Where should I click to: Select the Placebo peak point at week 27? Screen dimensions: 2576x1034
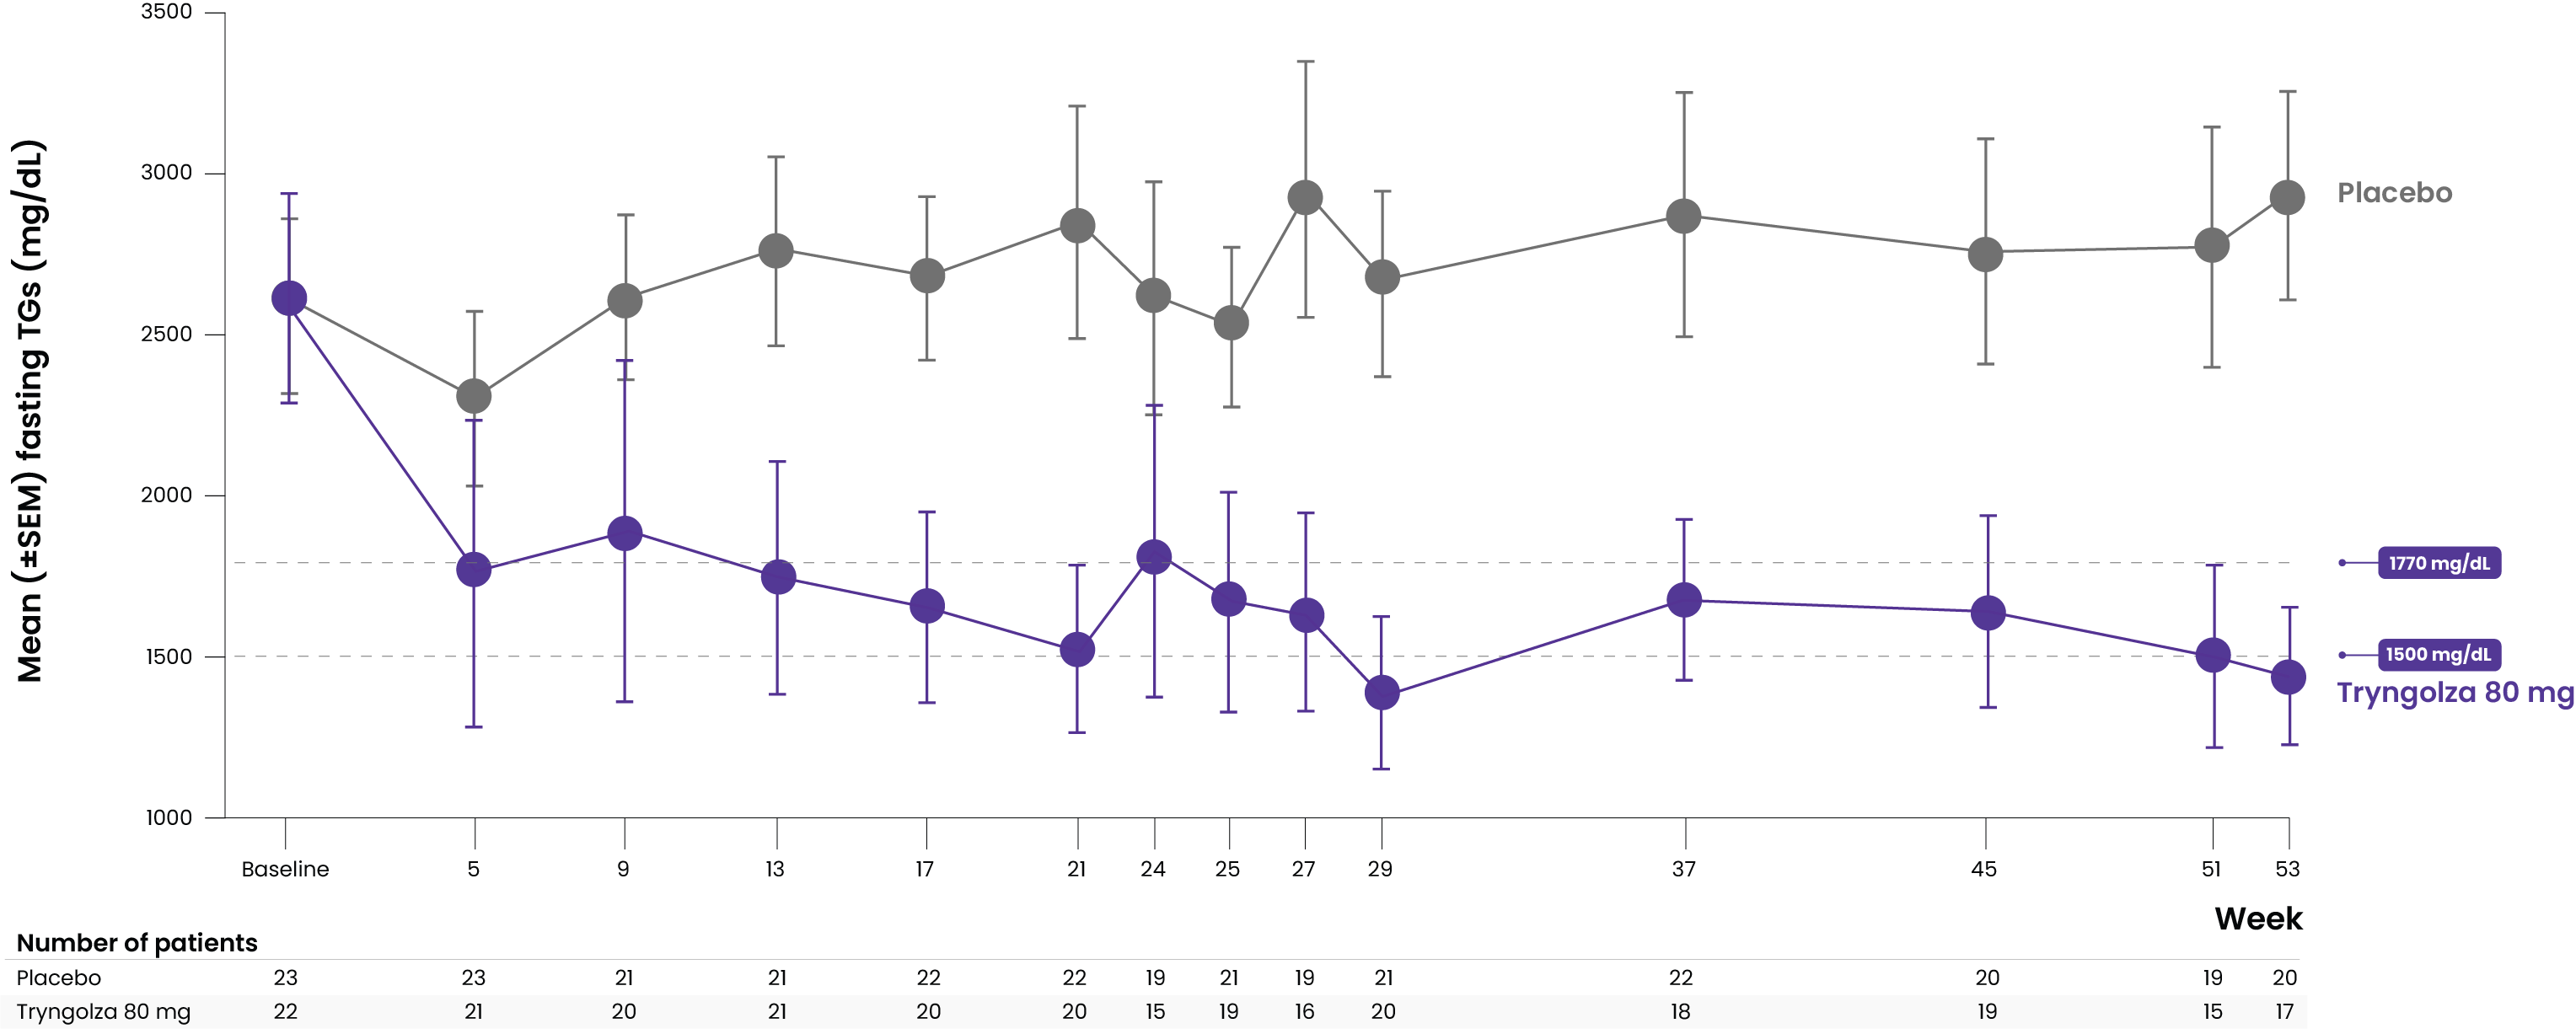pos(1305,198)
